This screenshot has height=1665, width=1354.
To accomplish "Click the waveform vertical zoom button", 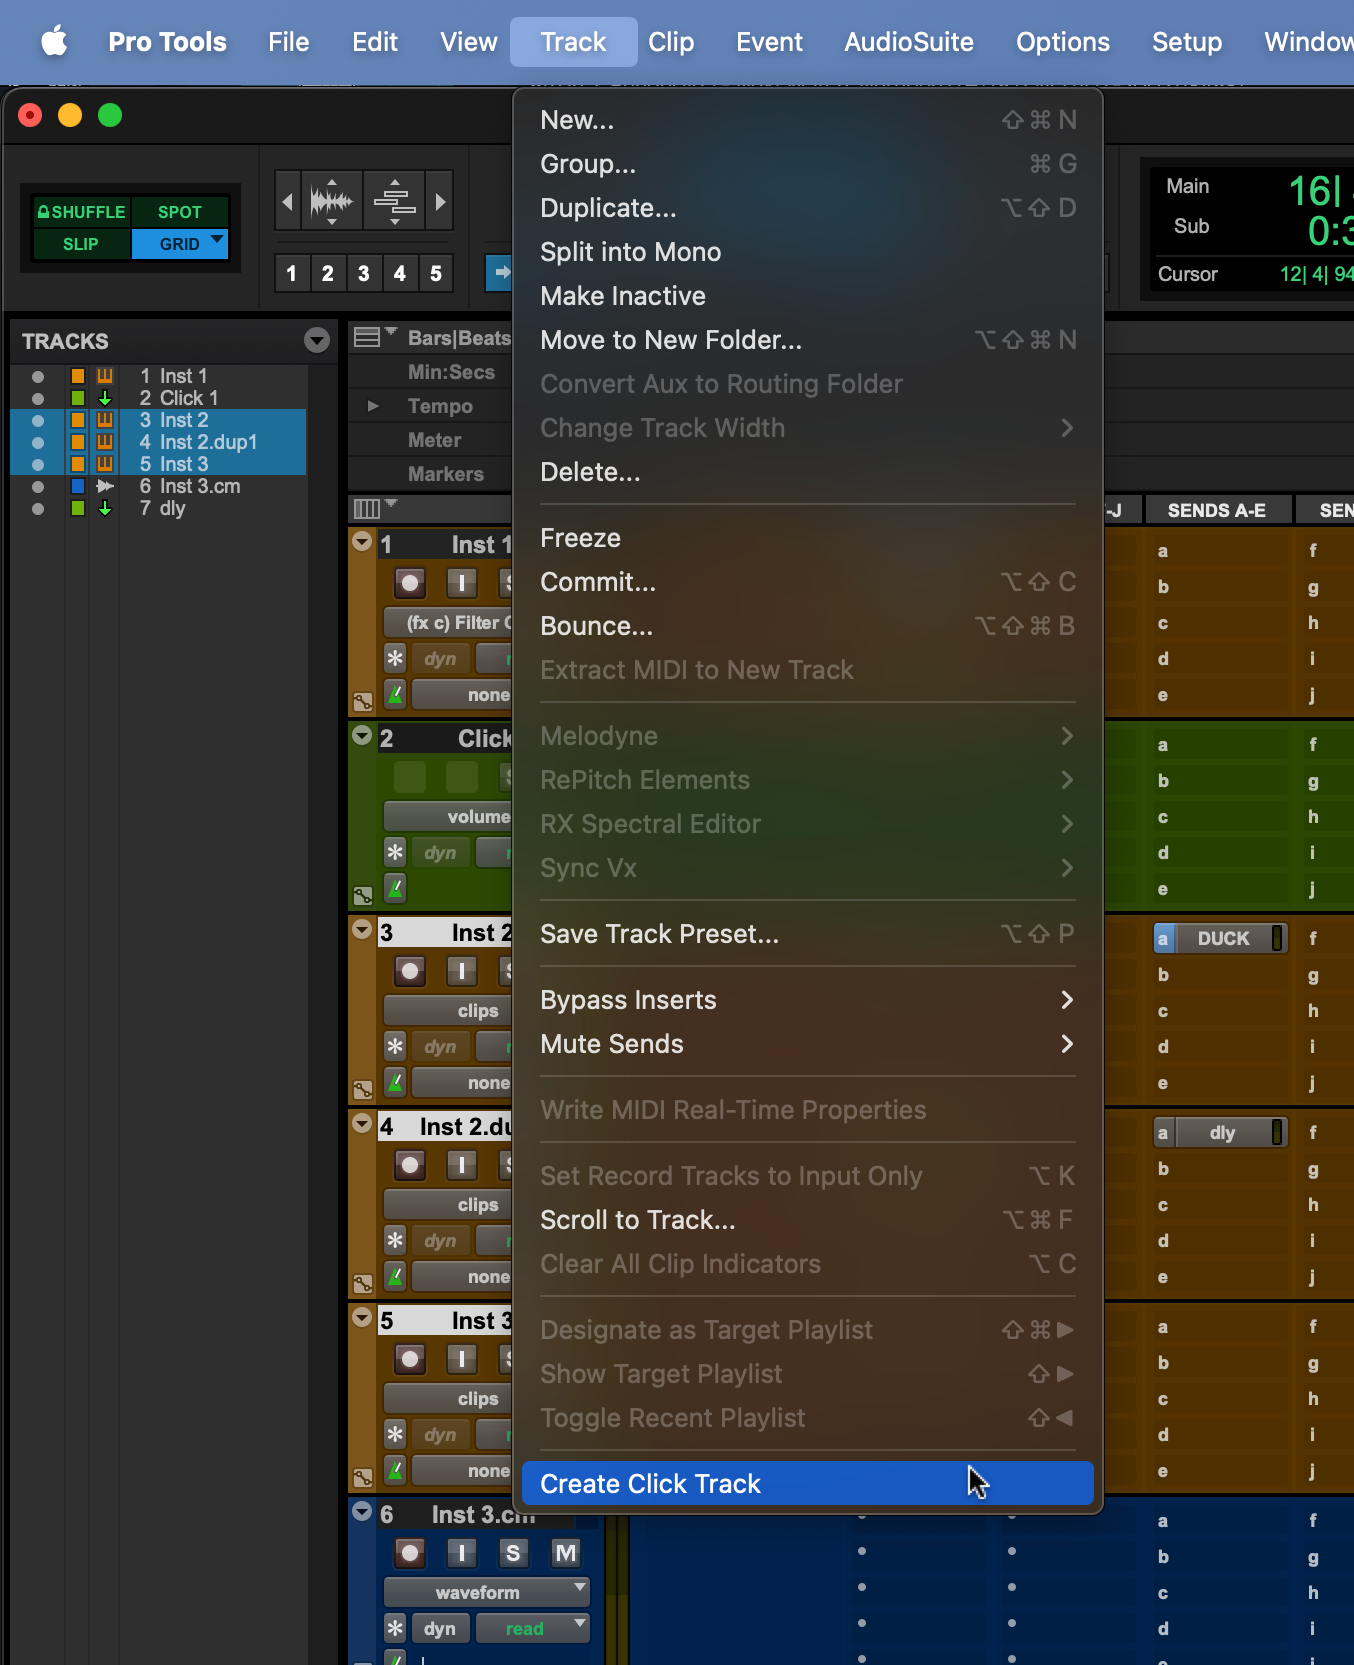I will pos(332,202).
